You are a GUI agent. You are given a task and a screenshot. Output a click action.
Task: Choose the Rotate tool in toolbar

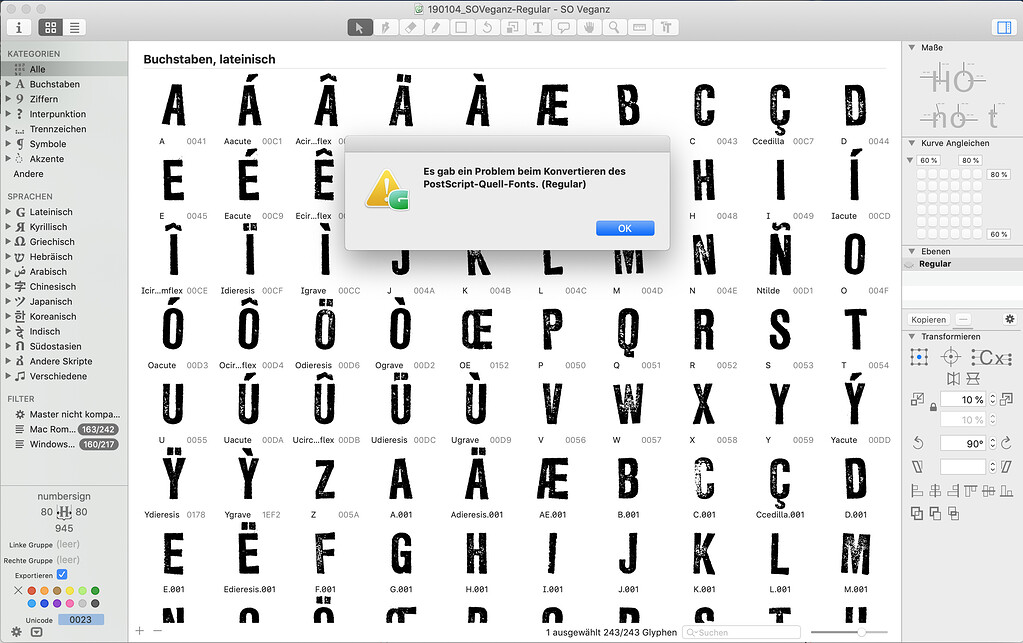point(487,27)
